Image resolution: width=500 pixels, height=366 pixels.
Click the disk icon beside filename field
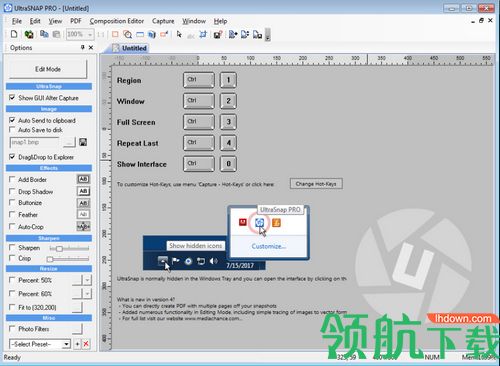83,142
